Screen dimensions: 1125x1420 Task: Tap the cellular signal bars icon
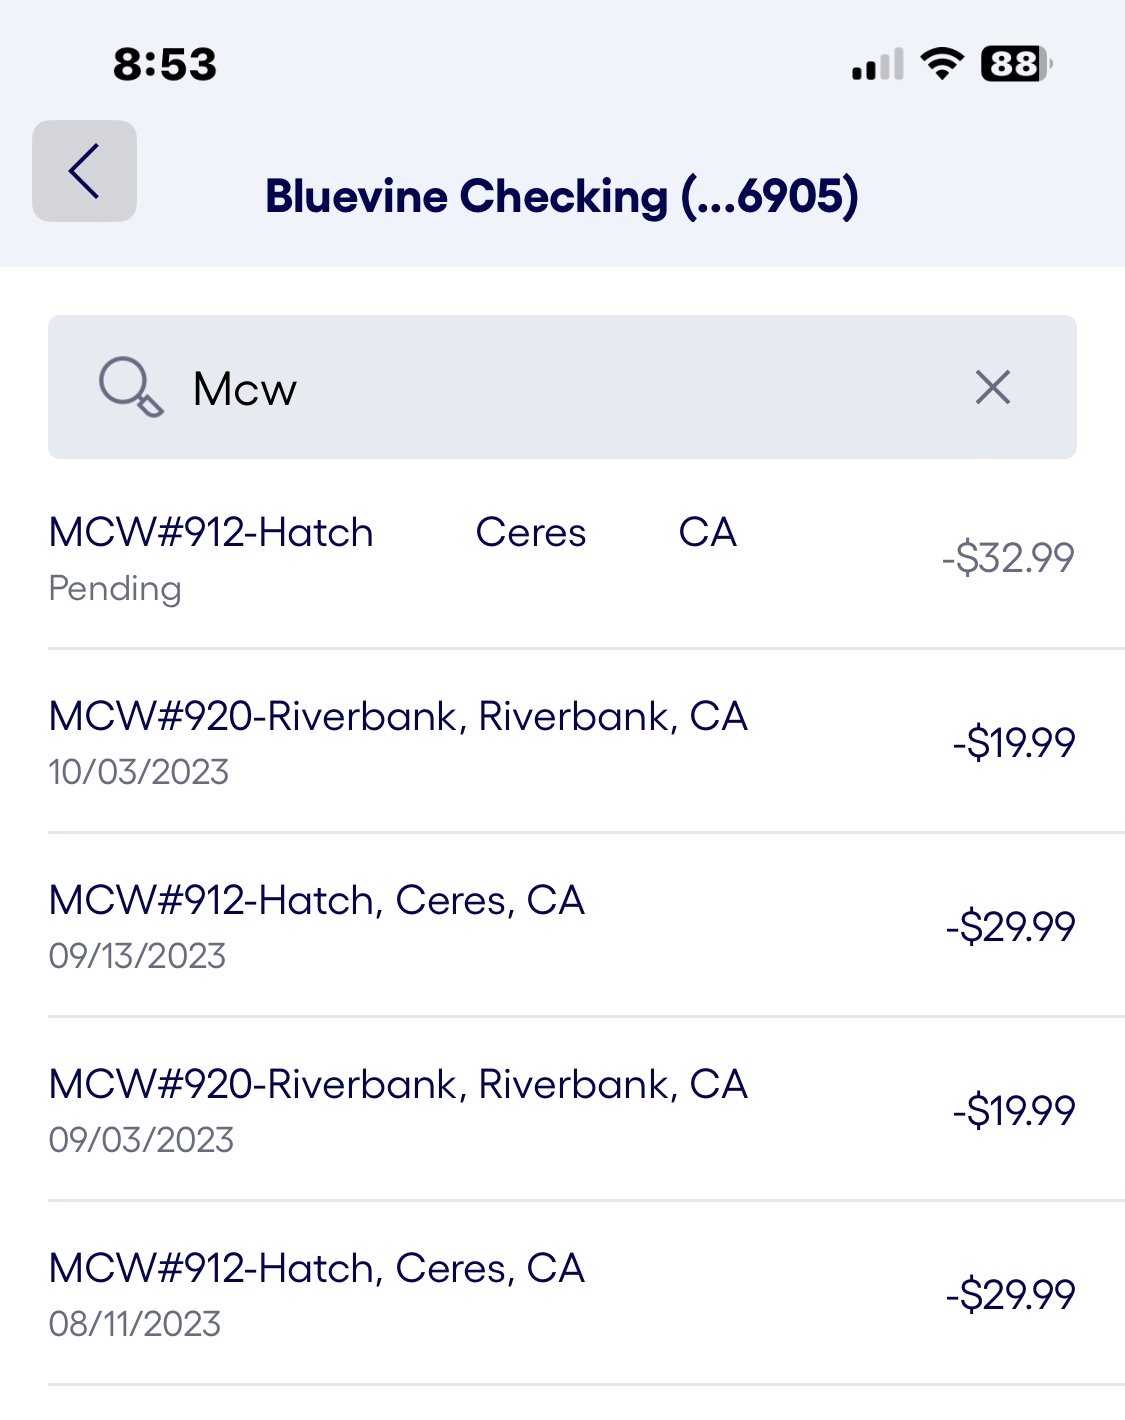pos(878,64)
